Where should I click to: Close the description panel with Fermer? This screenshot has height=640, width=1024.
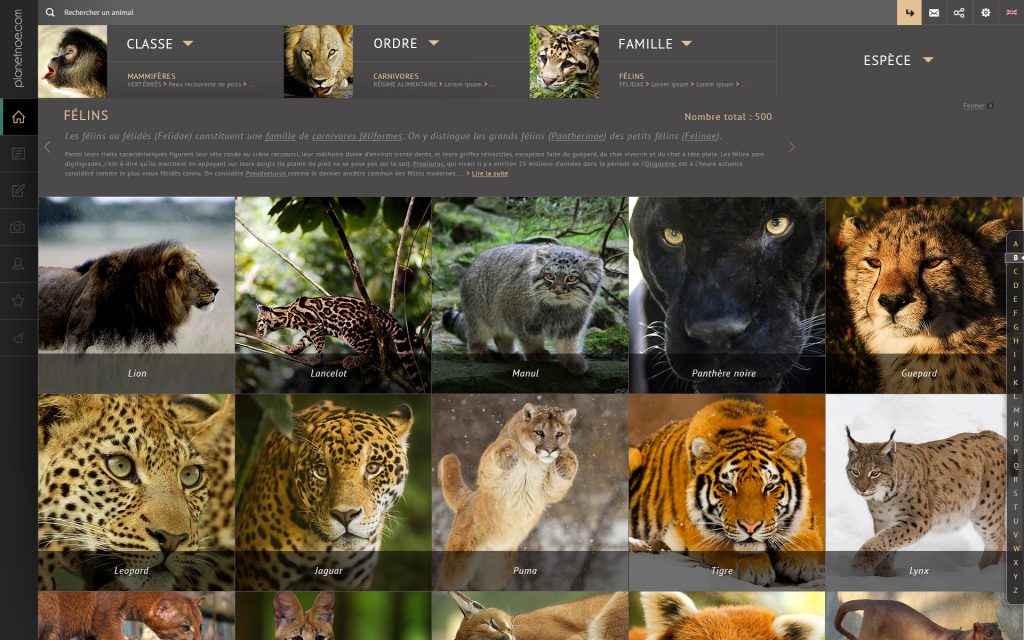[978, 106]
